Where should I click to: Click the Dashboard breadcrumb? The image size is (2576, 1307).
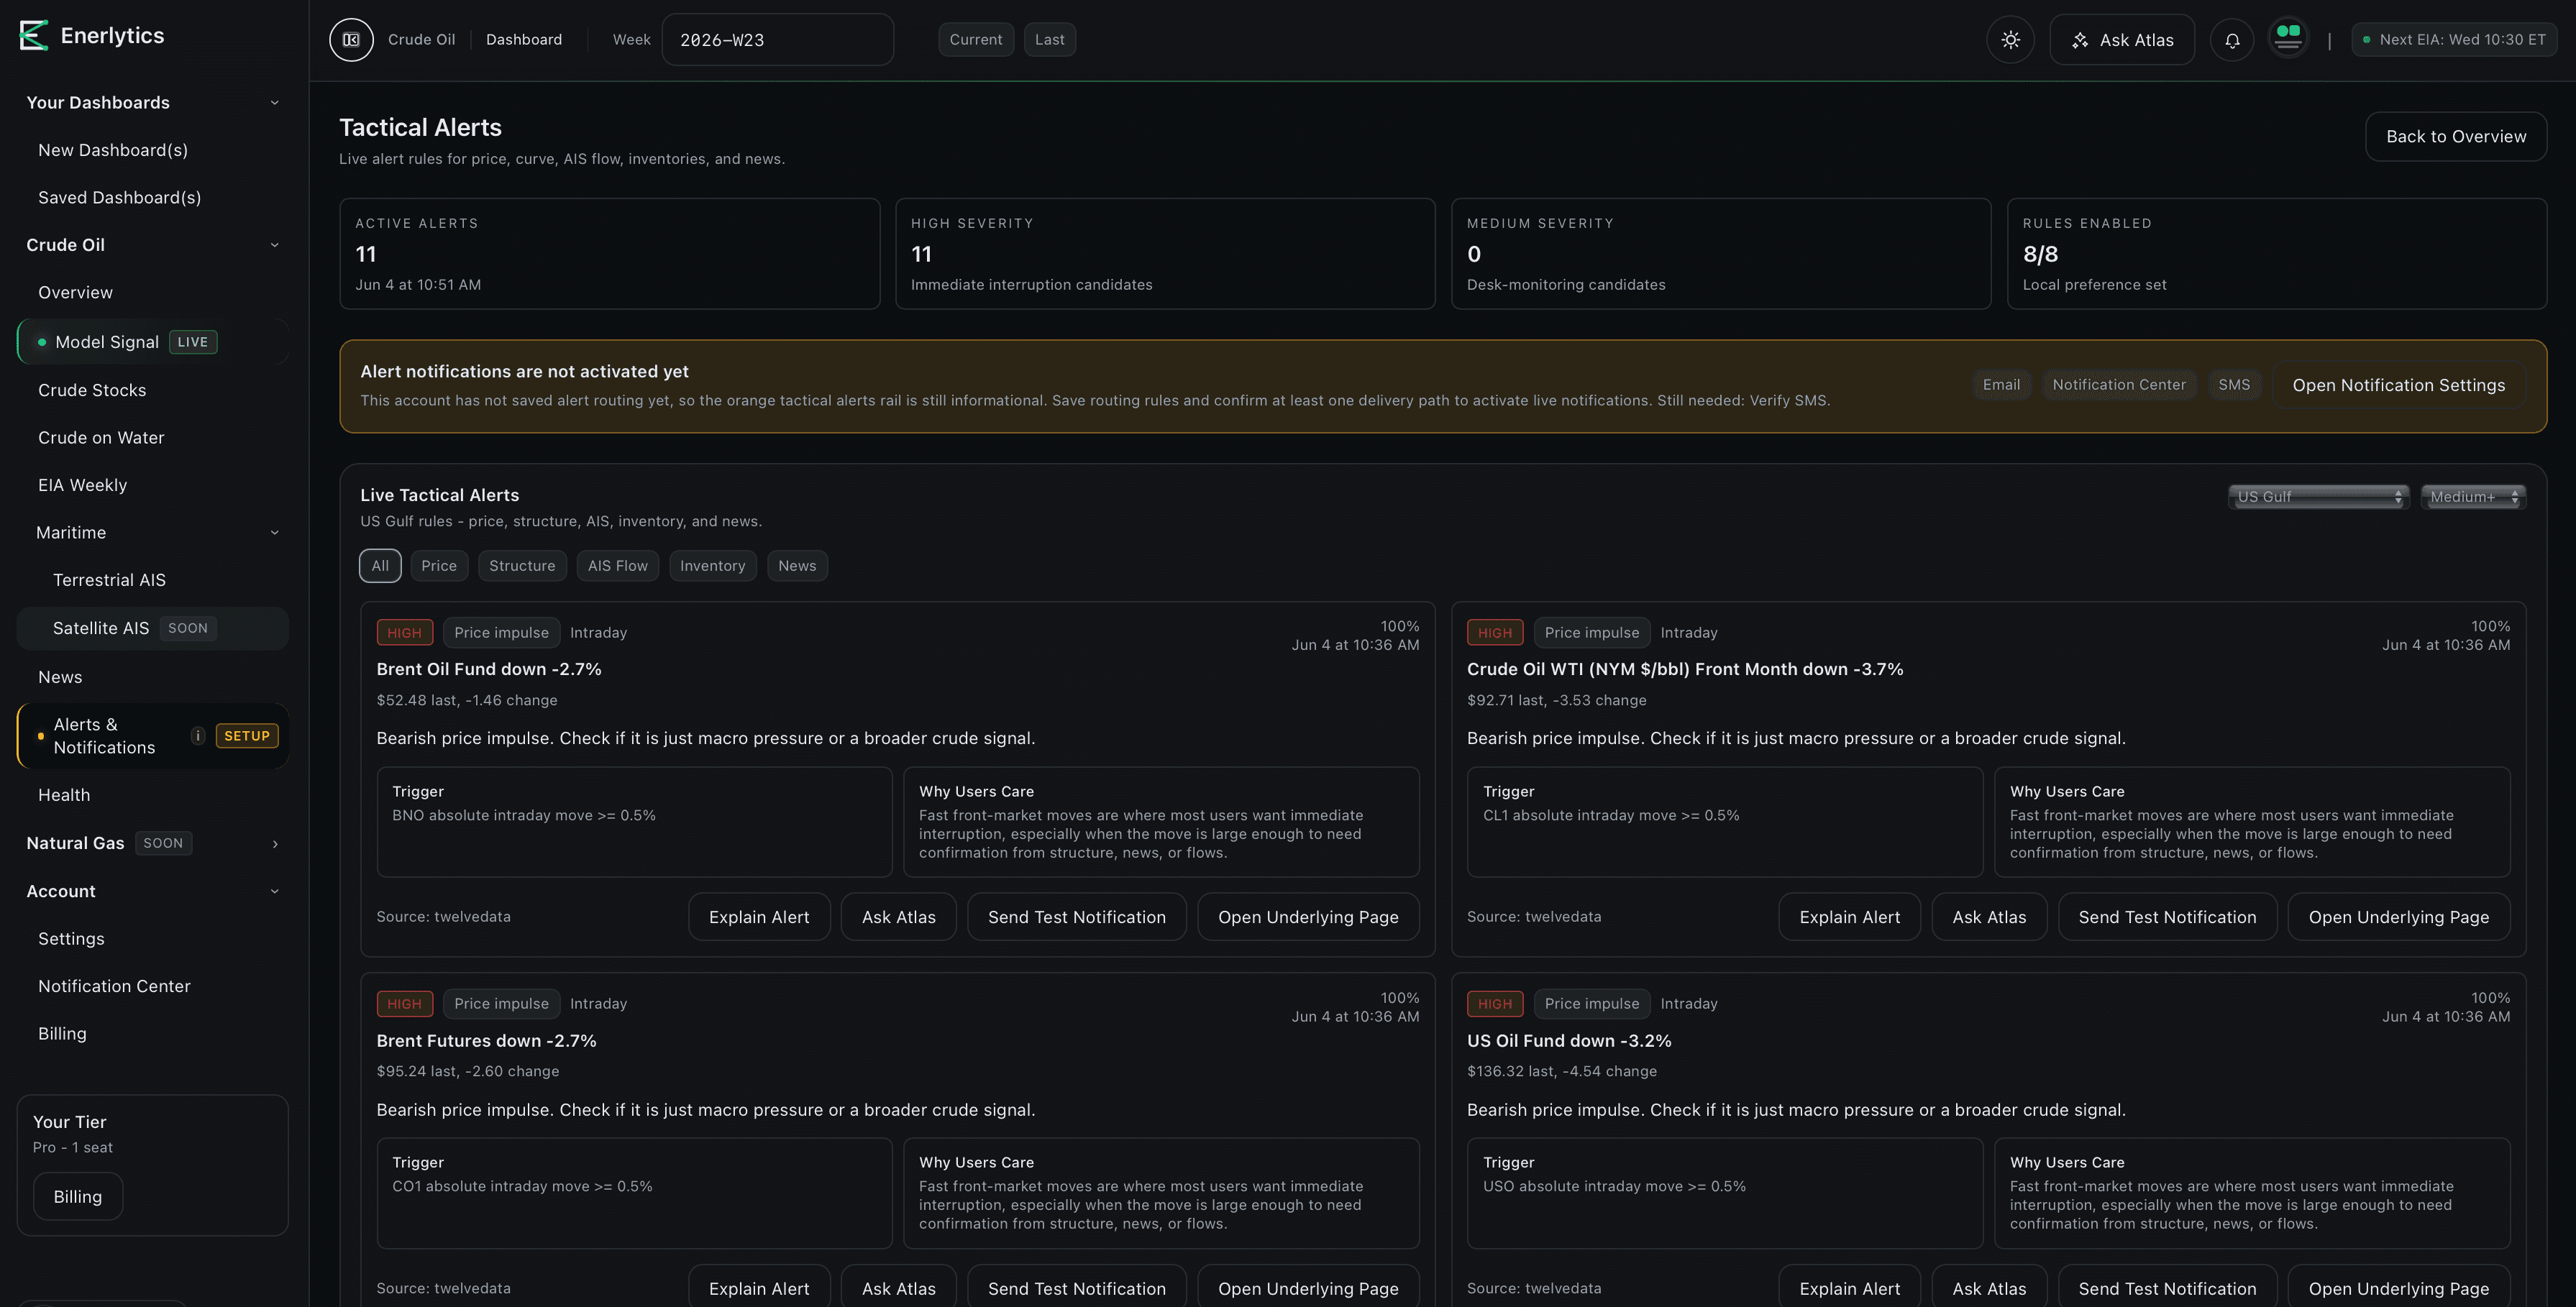[524, 40]
